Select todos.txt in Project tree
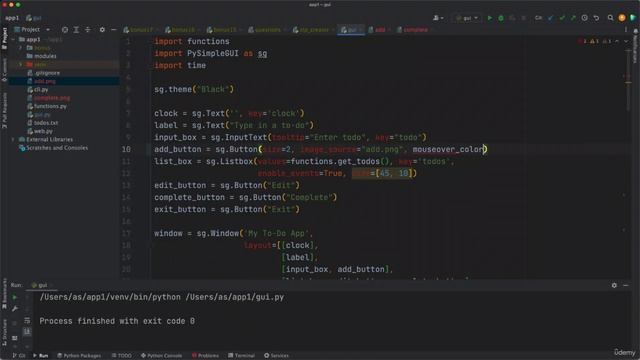 [x=42, y=123]
